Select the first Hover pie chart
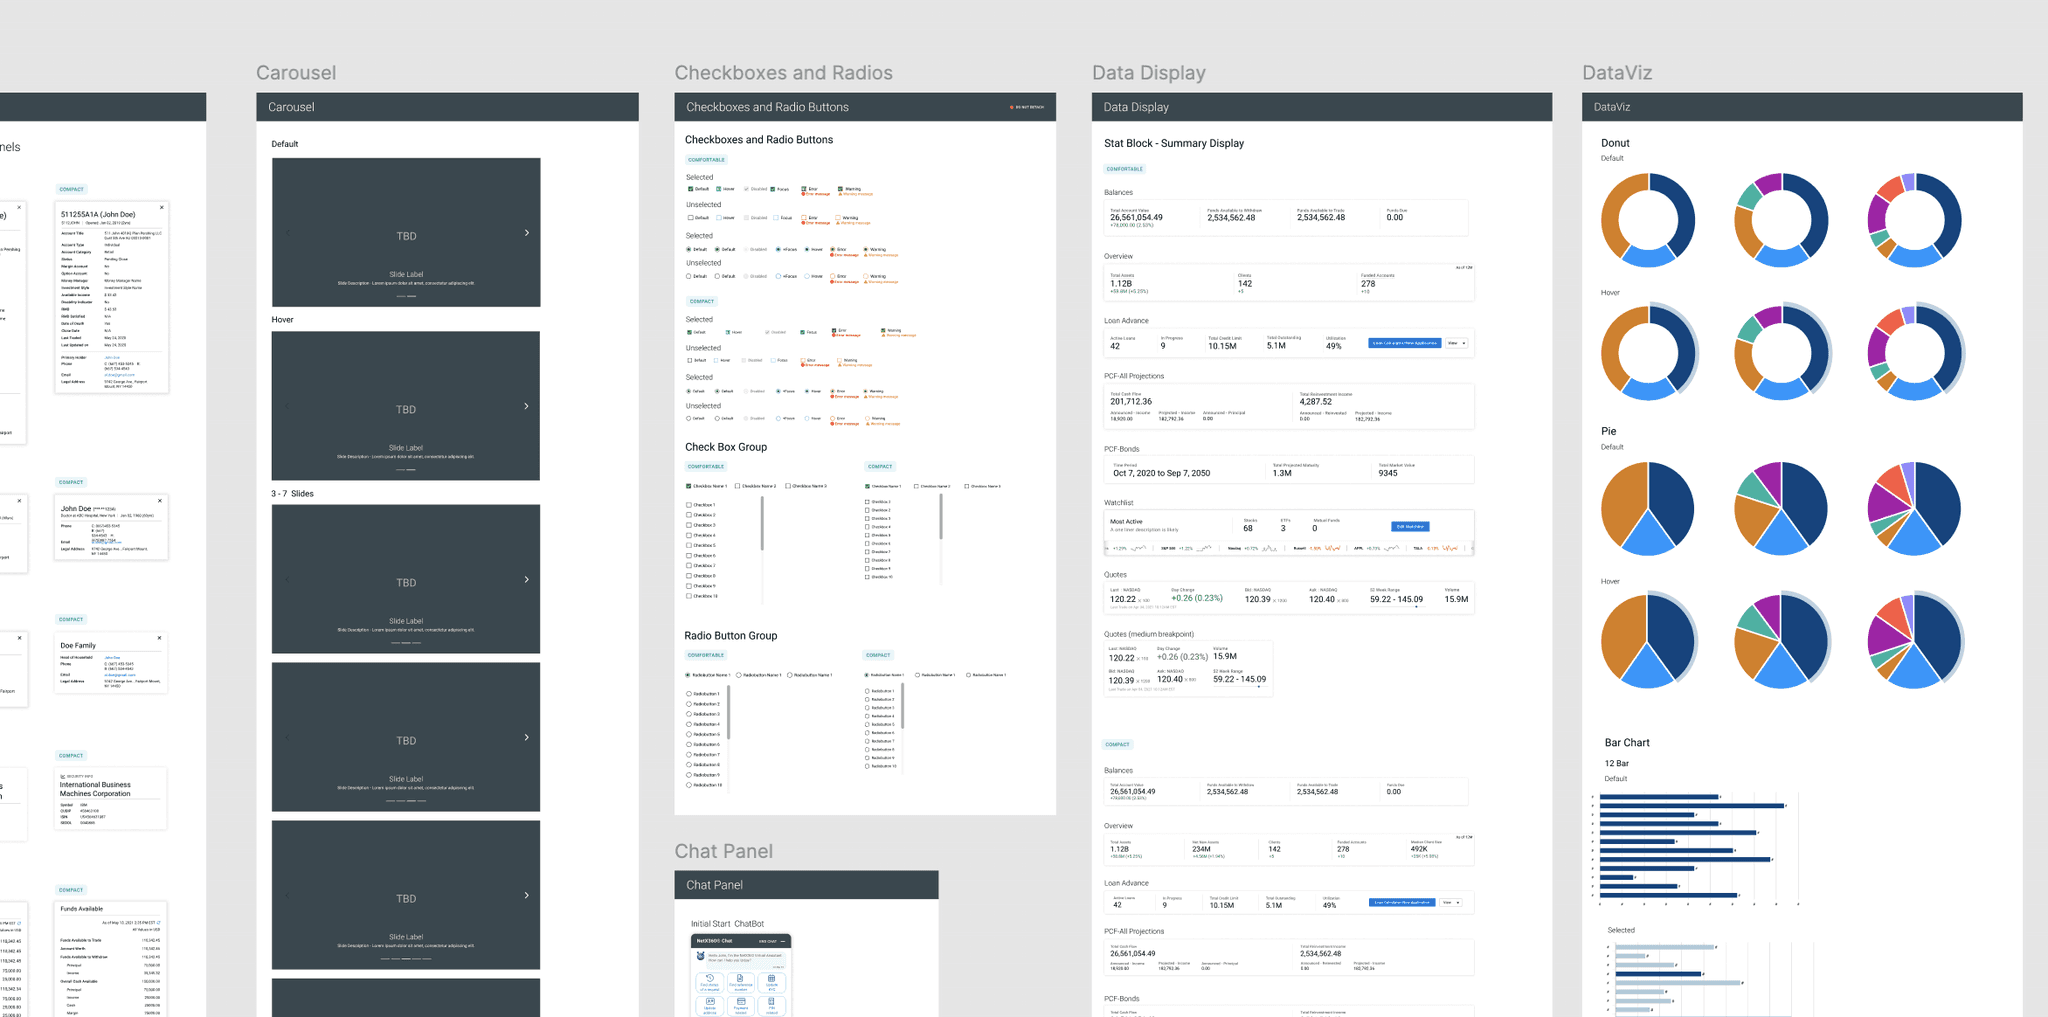2048x1017 pixels. tap(1648, 641)
